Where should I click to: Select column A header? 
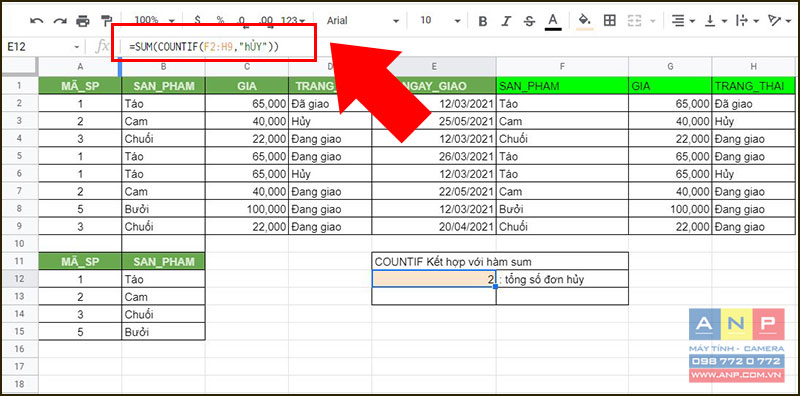(80, 67)
